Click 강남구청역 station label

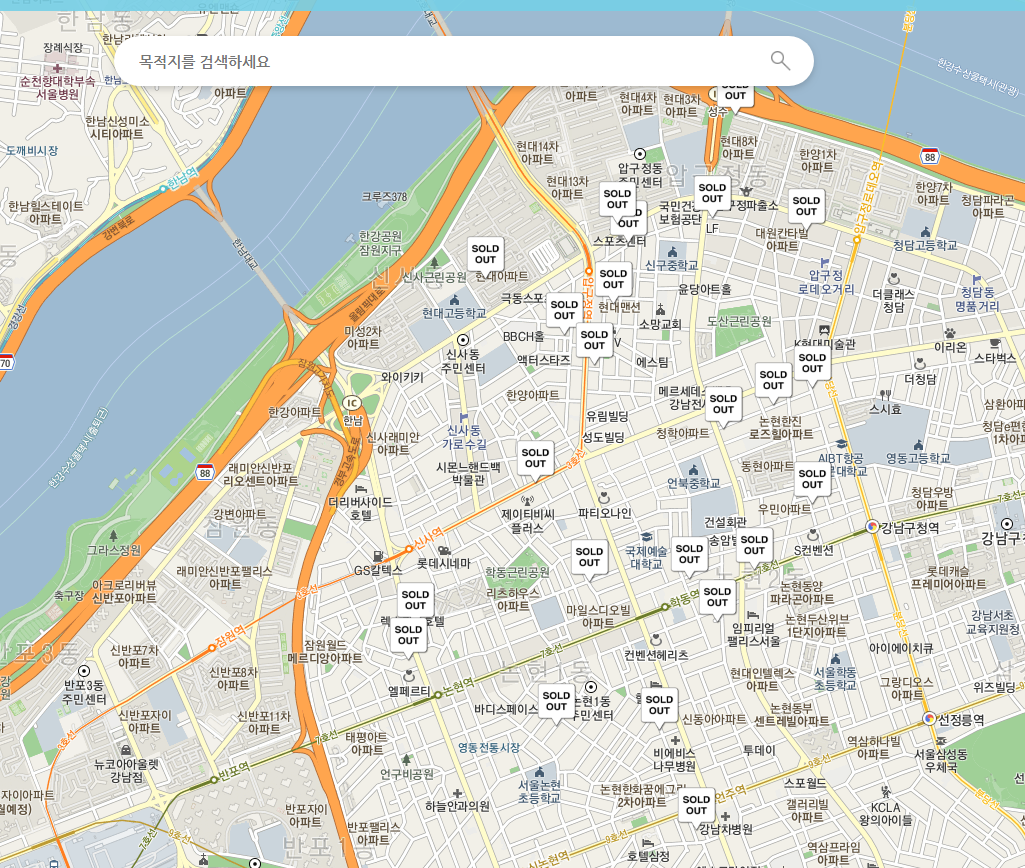click(910, 528)
